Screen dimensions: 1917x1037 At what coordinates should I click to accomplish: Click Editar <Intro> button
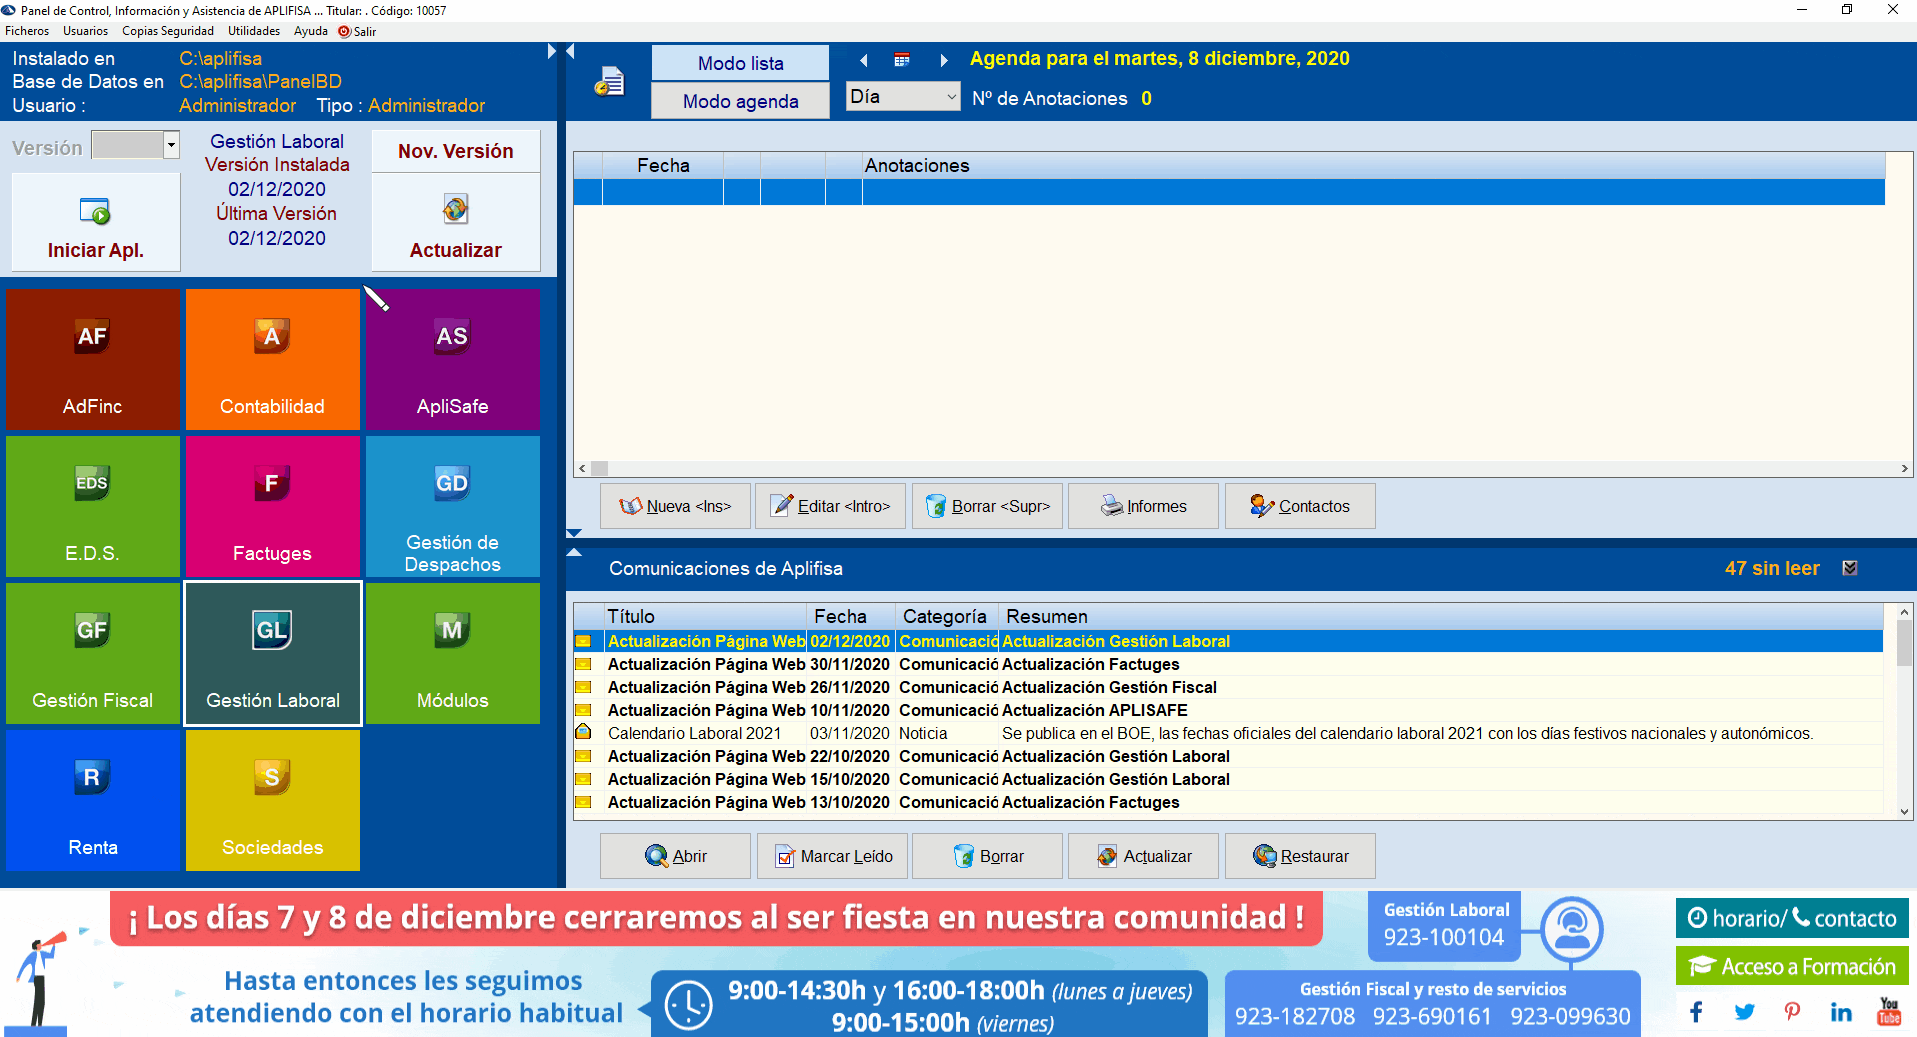831,506
